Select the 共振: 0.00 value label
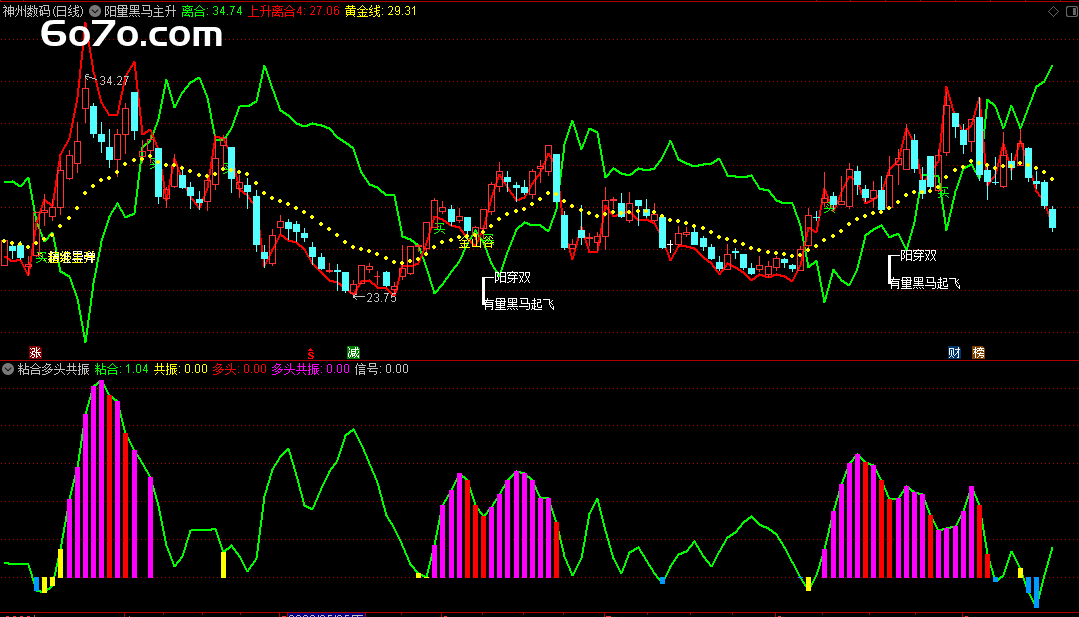 click(x=181, y=369)
